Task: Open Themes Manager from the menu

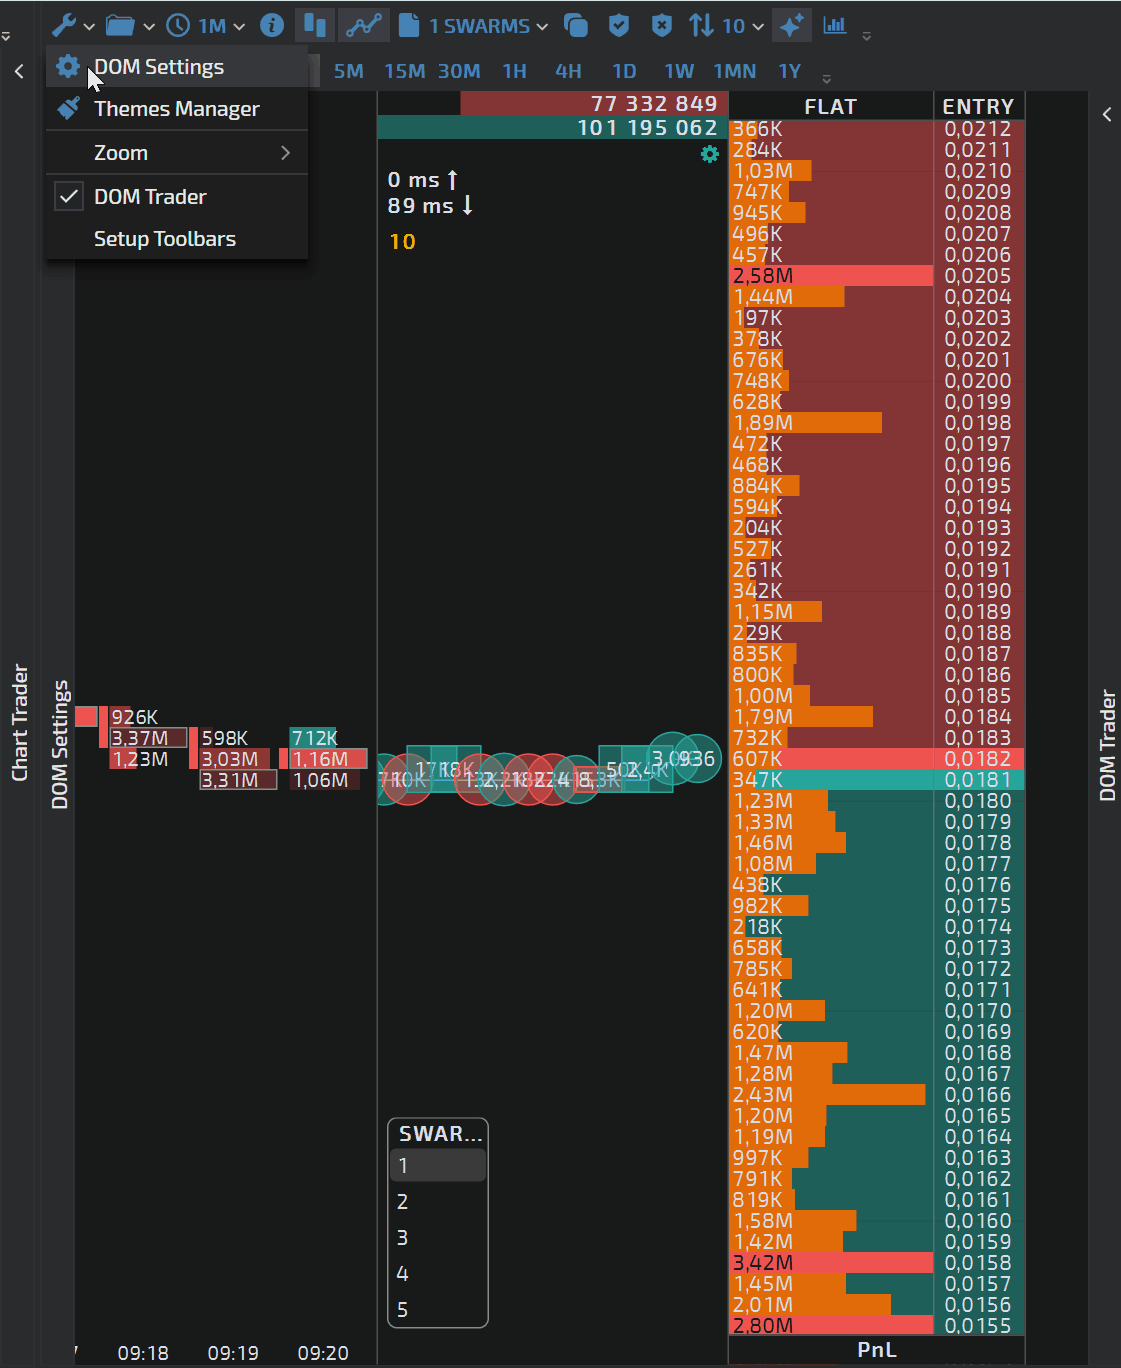Action: (176, 109)
